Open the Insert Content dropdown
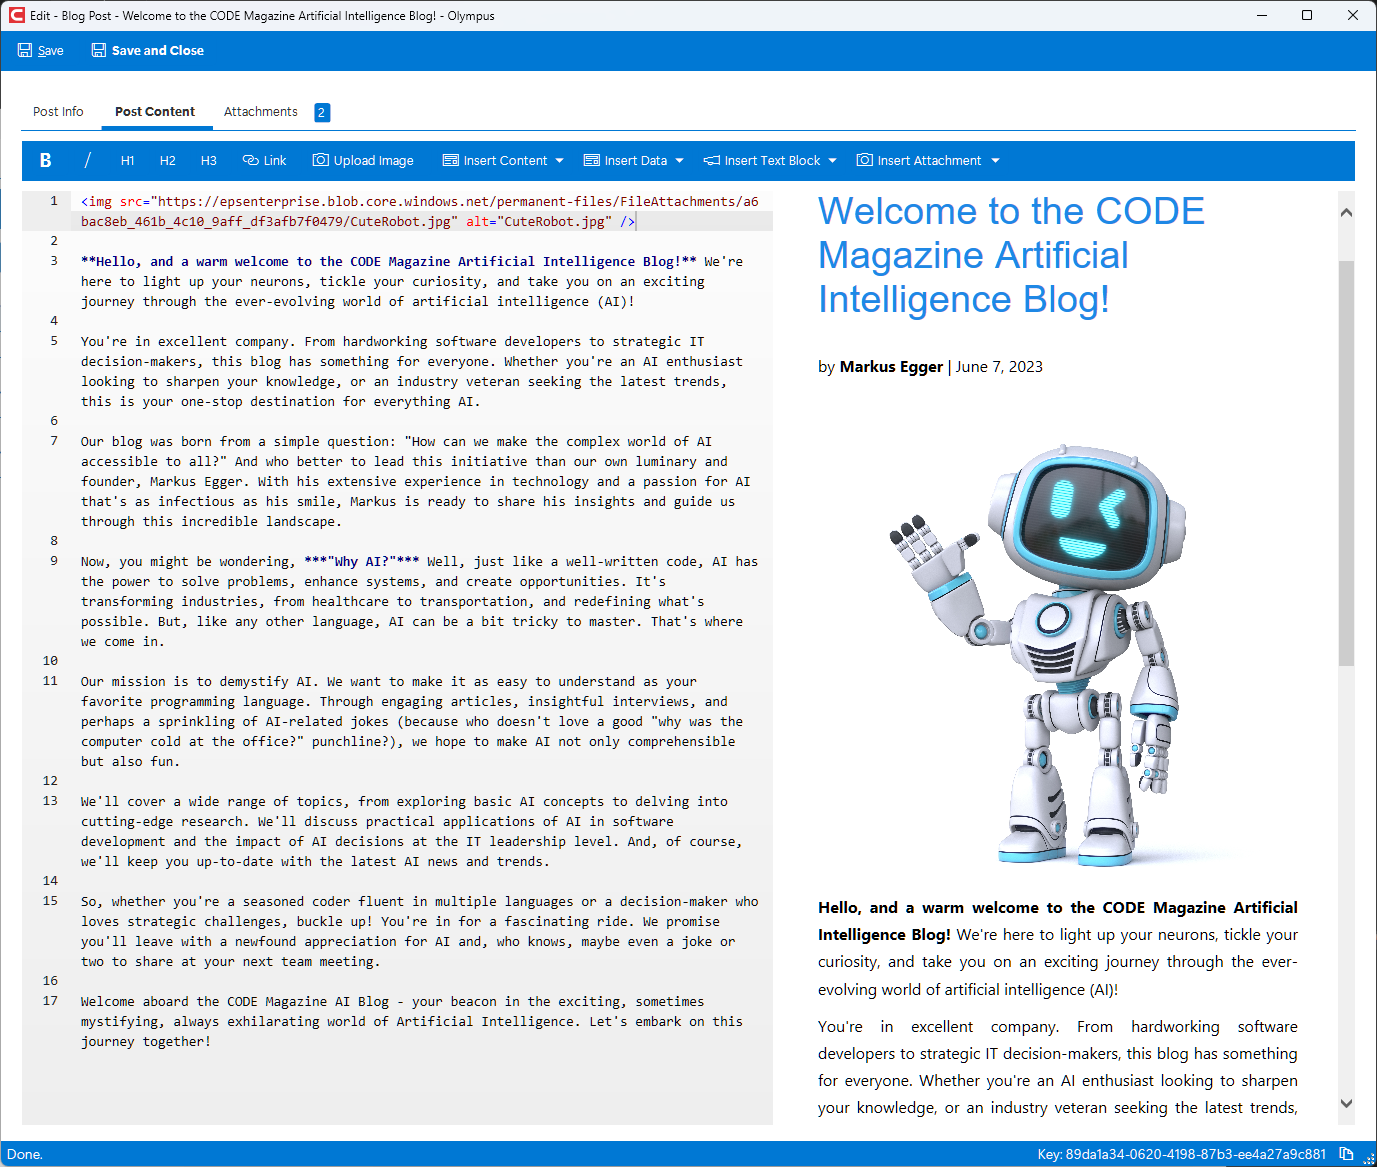This screenshot has height=1167, width=1377. point(503,161)
